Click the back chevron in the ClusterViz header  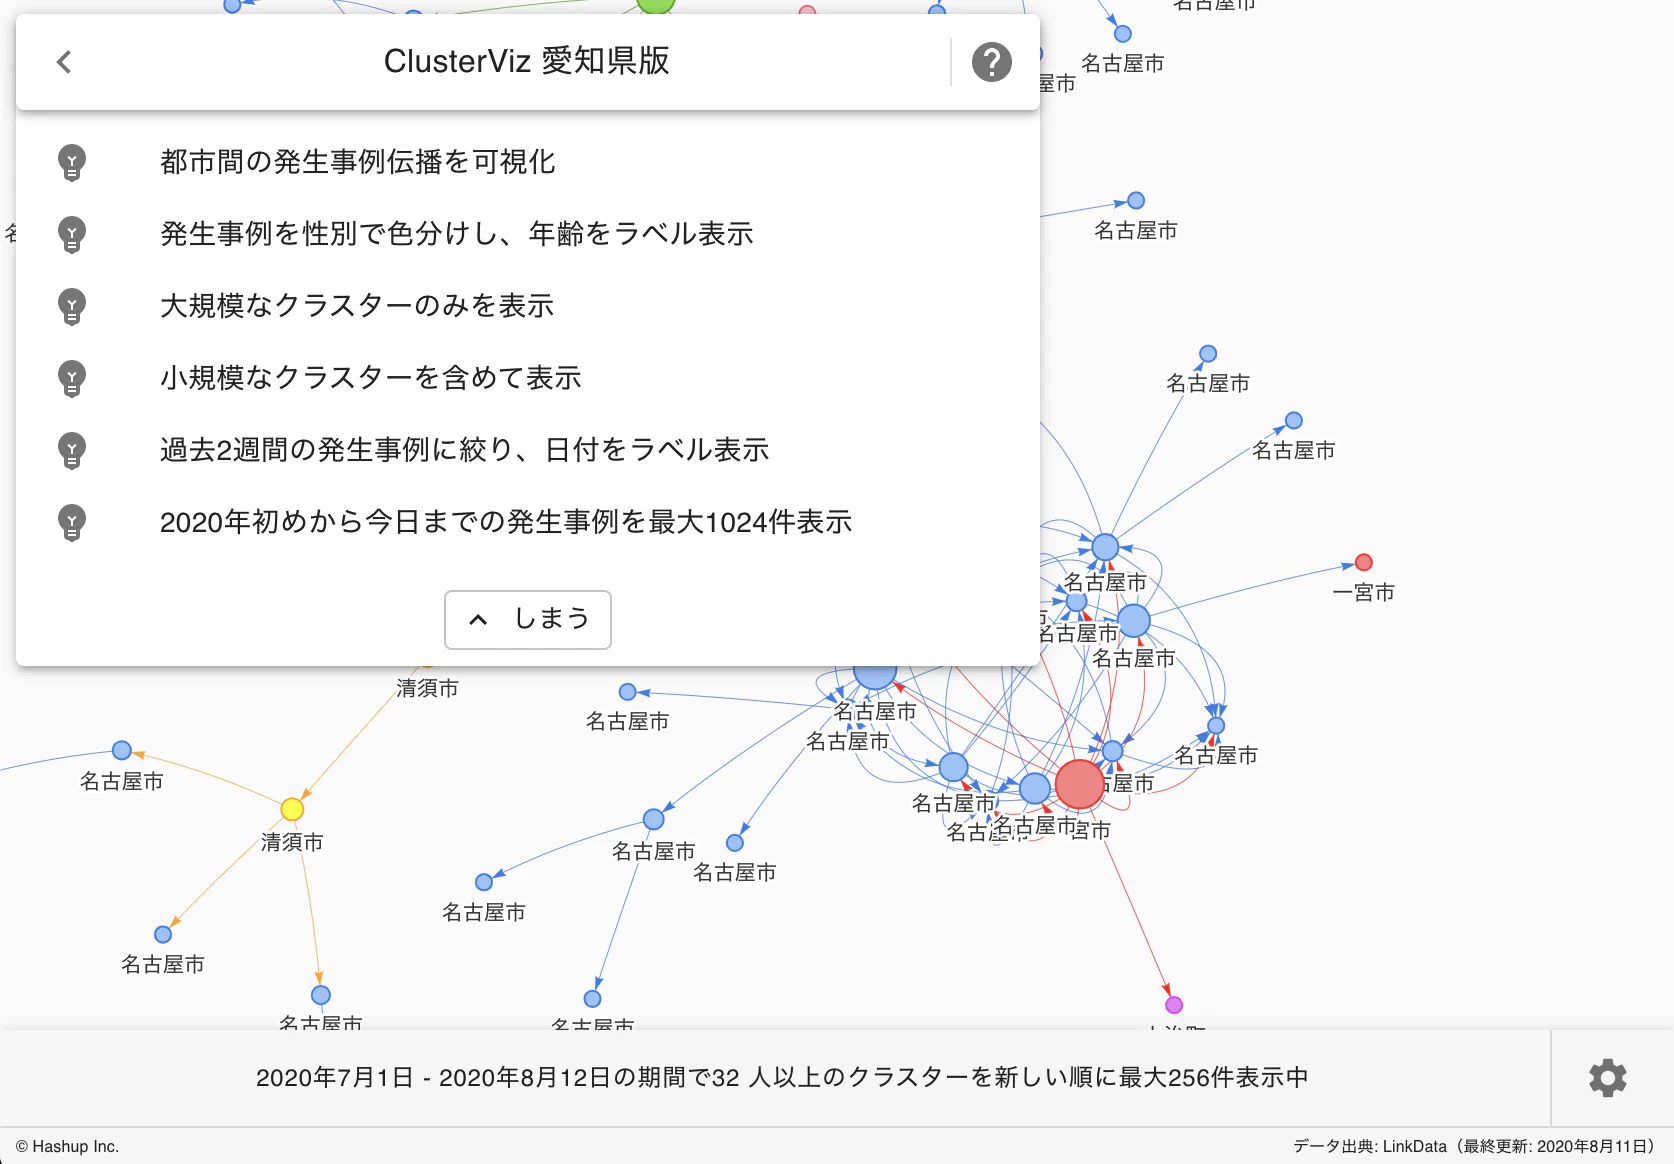coord(64,62)
